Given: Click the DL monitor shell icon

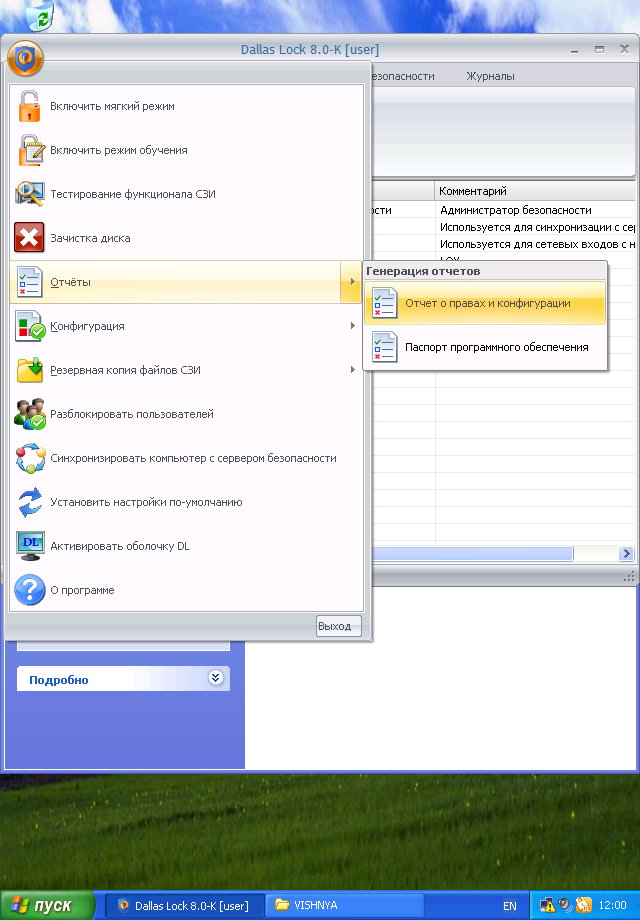Looking at the screenshot, I should 31,546.
